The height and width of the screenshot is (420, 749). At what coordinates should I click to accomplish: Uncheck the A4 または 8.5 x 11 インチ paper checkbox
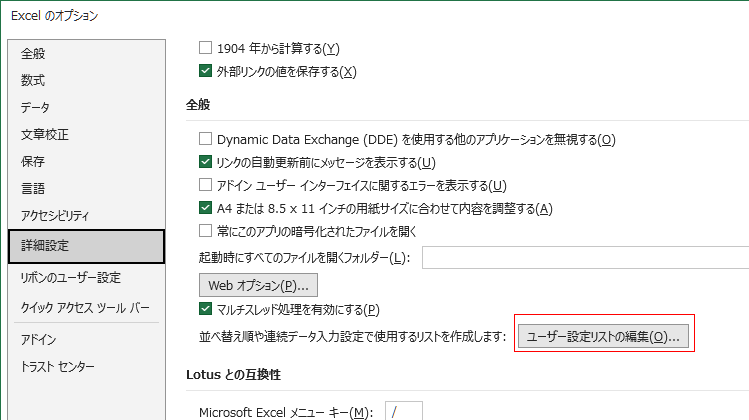[205, 208]
